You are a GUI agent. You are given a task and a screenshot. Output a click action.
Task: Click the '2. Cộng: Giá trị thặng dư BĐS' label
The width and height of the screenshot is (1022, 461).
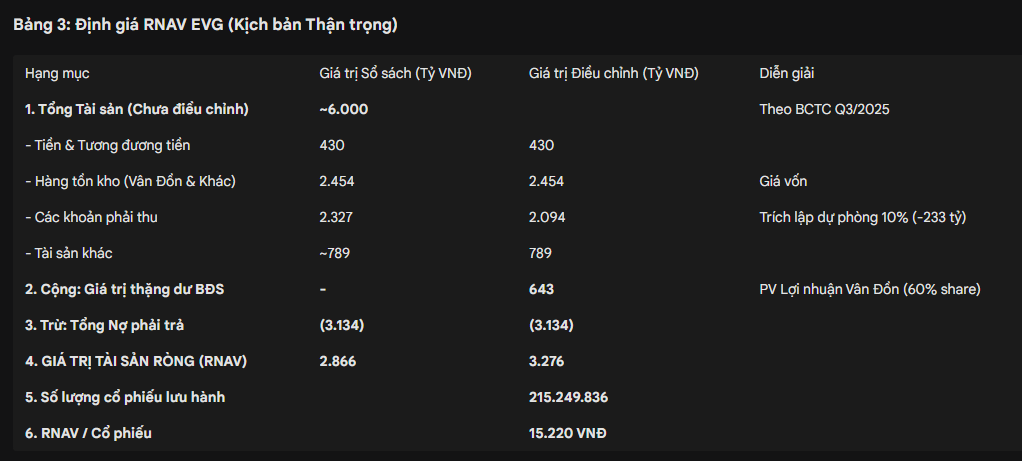pos(127,289)
